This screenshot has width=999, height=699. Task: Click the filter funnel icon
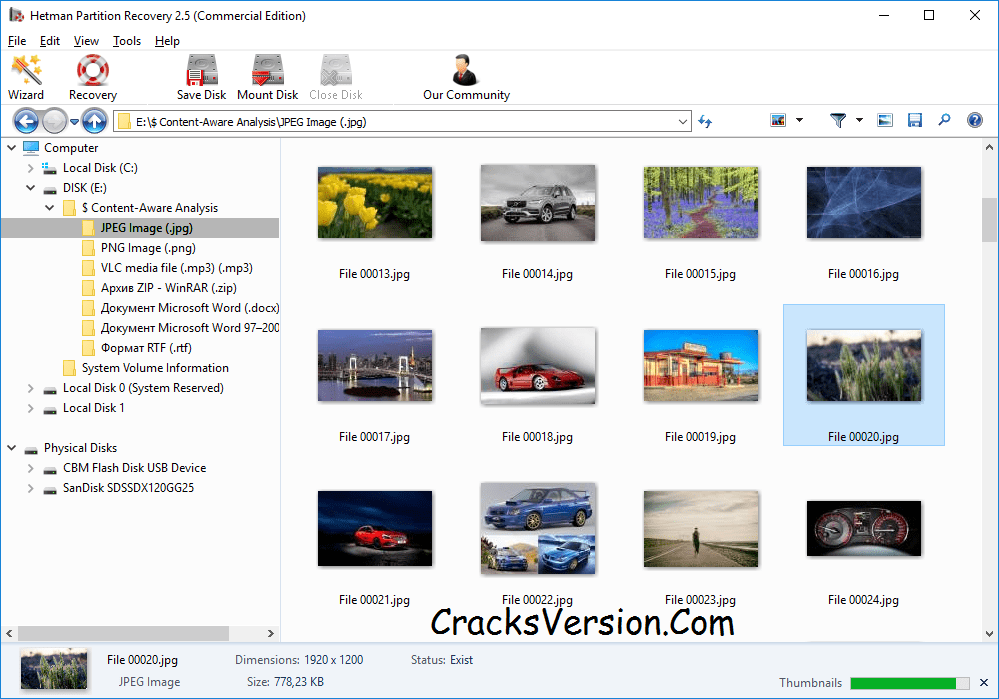tap(838, 120)
